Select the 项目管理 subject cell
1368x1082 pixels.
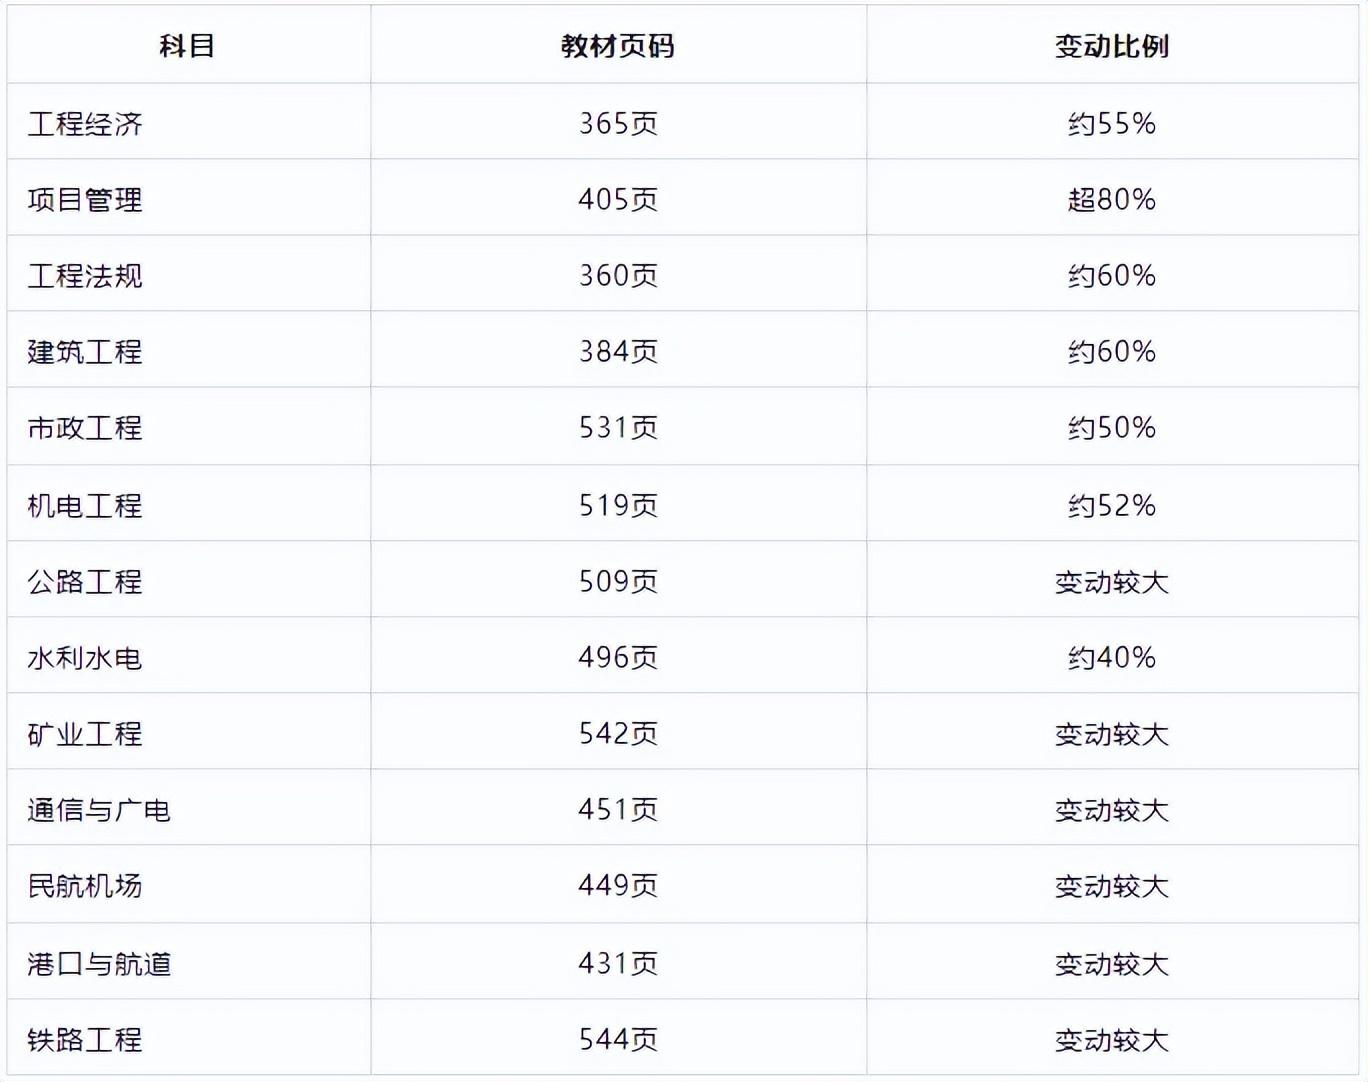point(85,200)
